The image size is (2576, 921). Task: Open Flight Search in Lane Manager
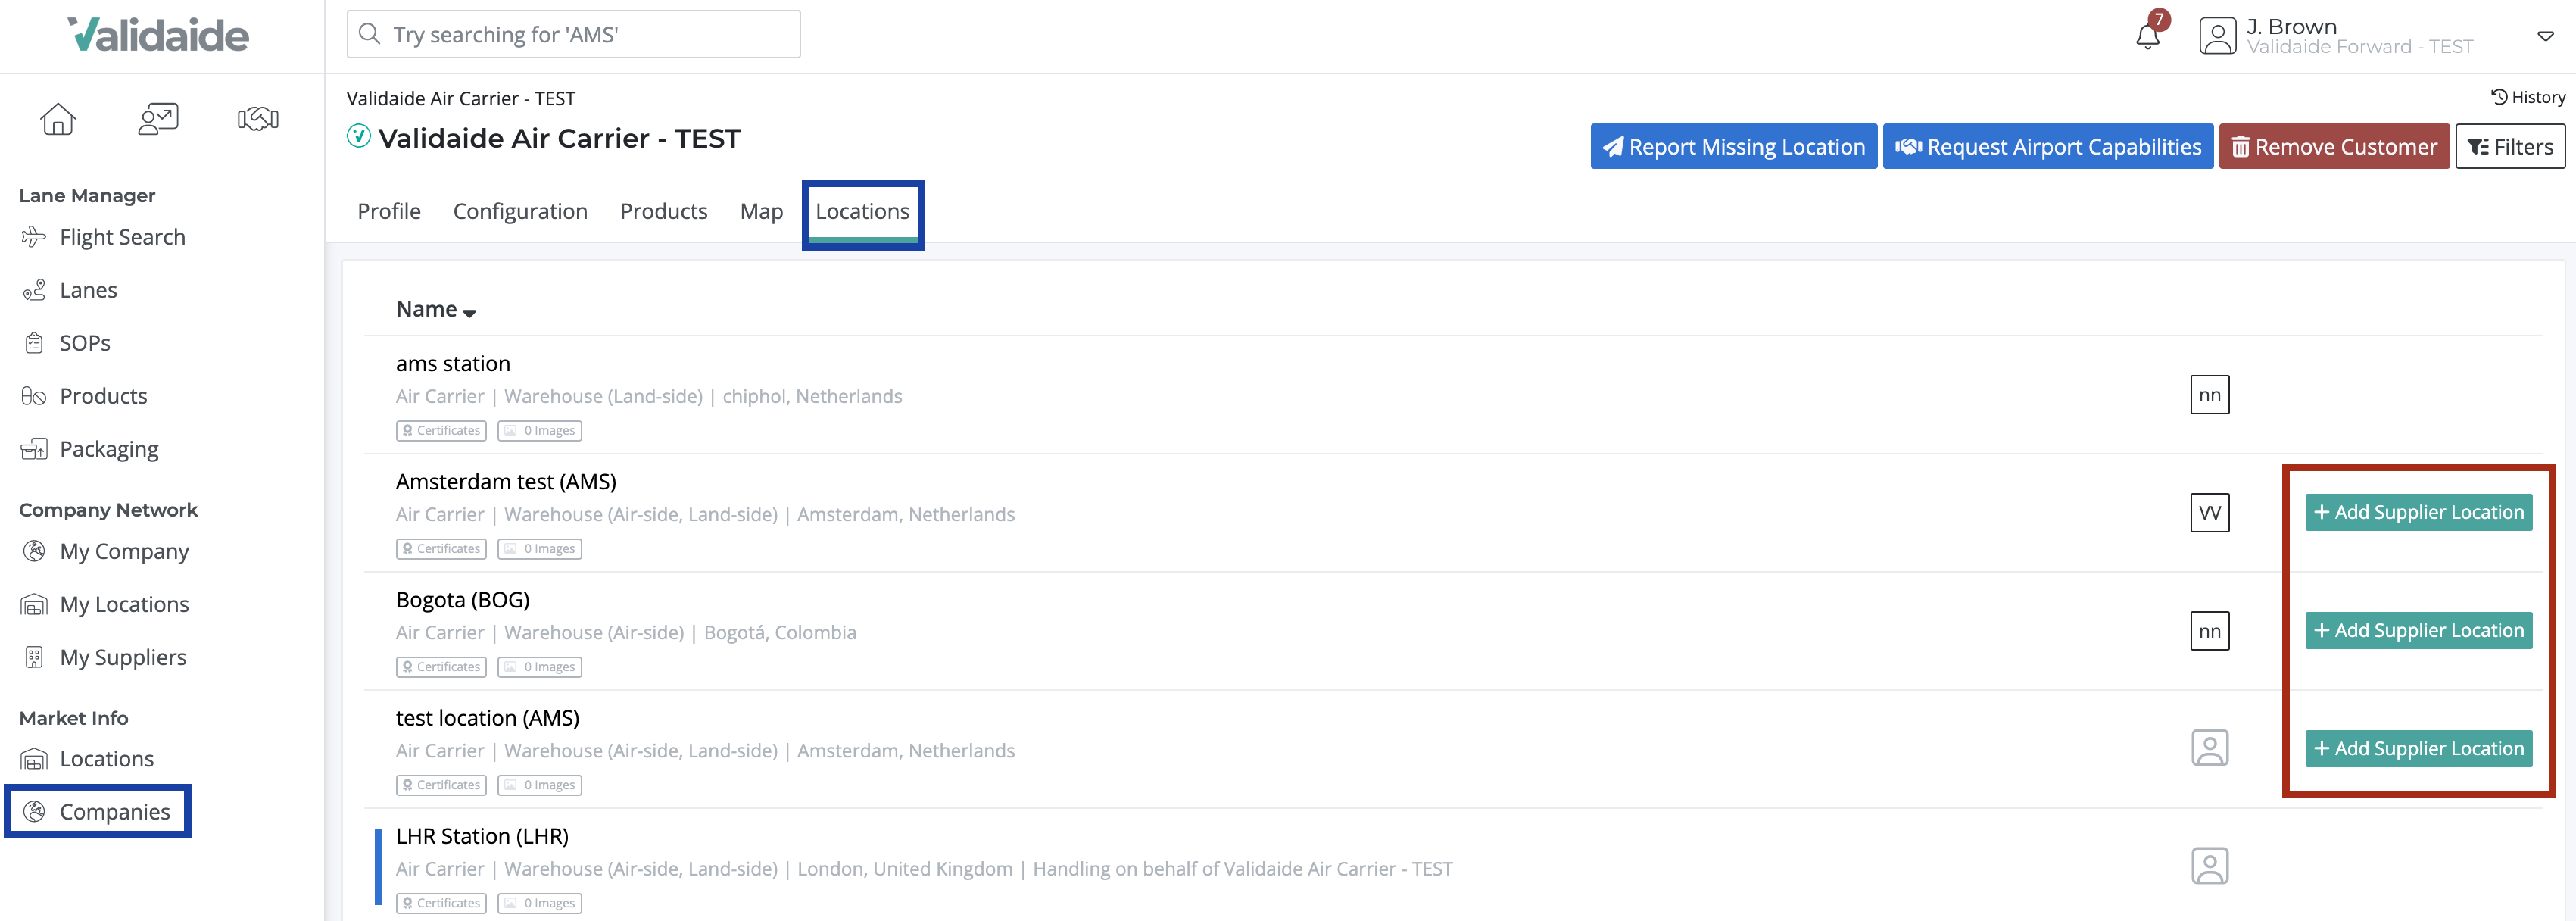pyautogui.click(x=122, y=237)
